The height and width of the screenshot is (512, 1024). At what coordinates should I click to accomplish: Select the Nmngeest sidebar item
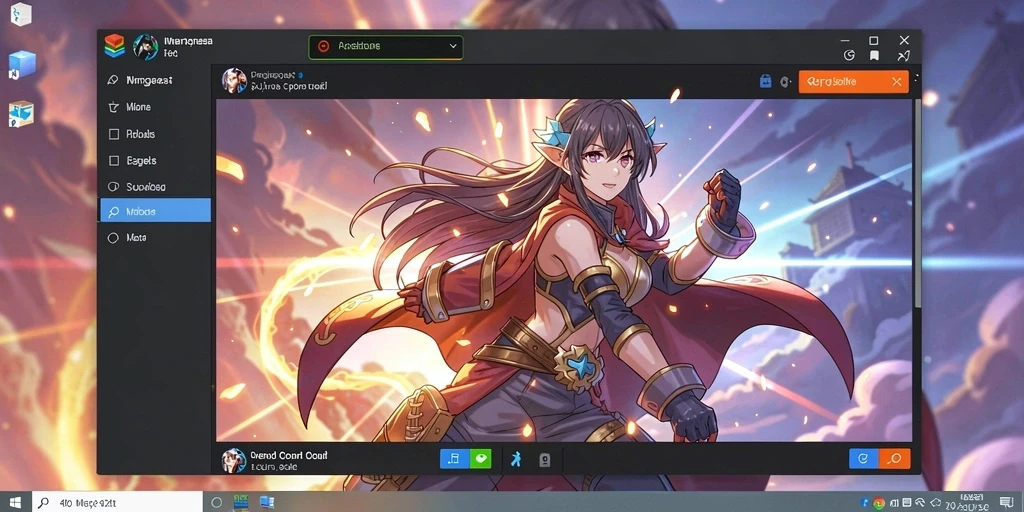[155, 80]
